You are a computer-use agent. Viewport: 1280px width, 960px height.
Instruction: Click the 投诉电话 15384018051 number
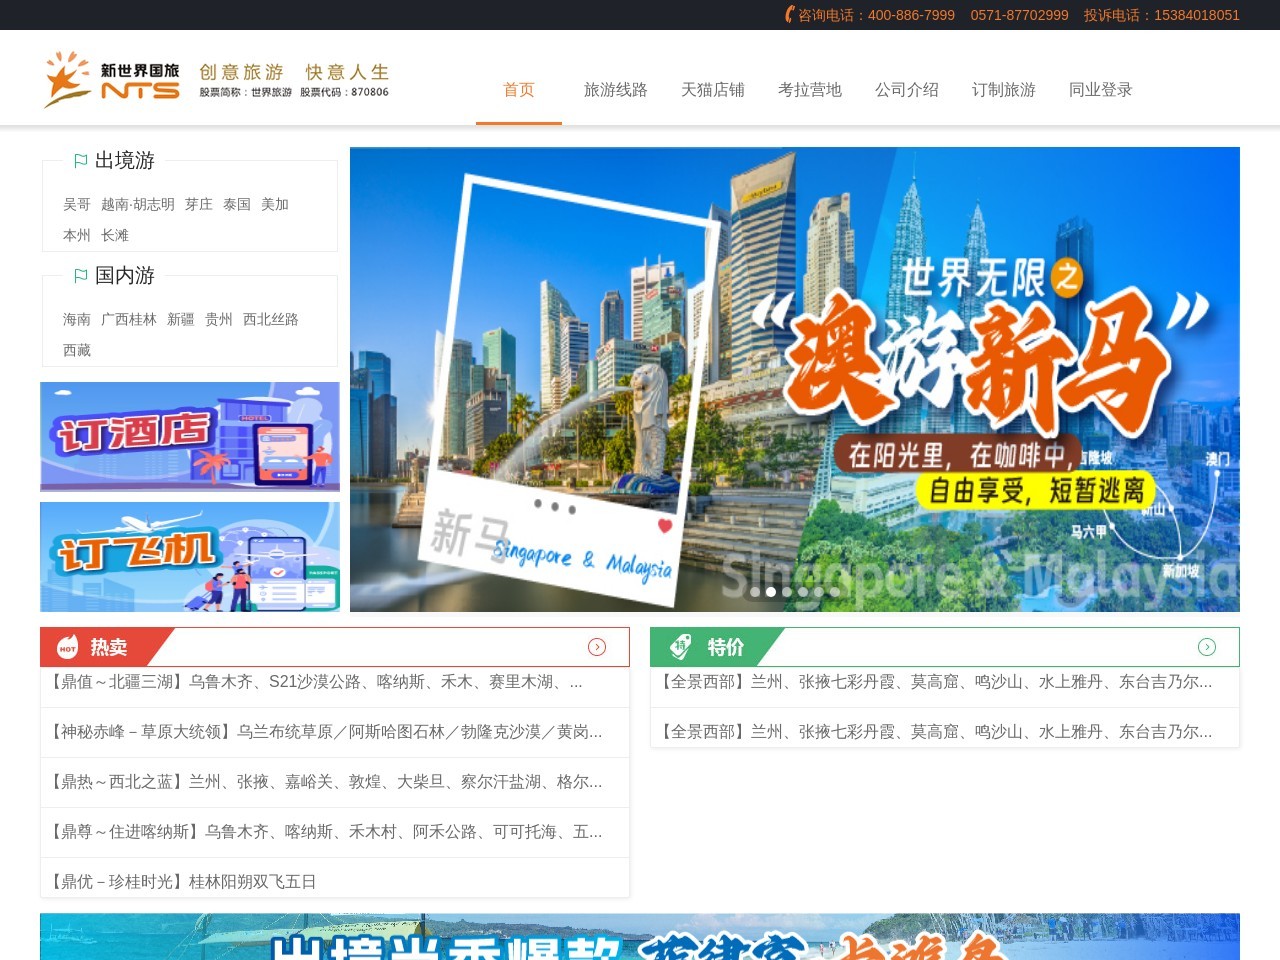1162,15
